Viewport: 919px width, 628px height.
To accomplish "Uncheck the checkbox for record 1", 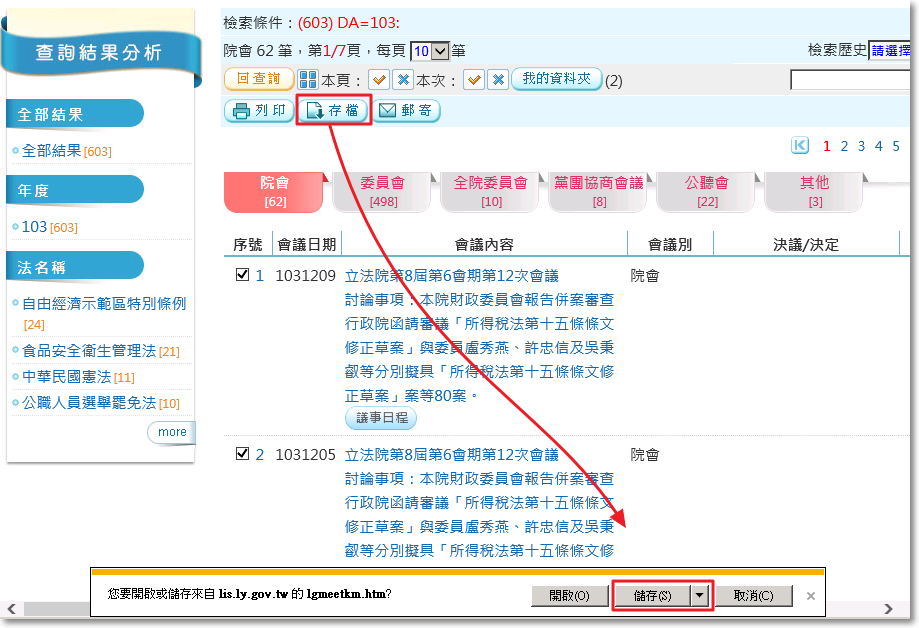I will point(242,275).
